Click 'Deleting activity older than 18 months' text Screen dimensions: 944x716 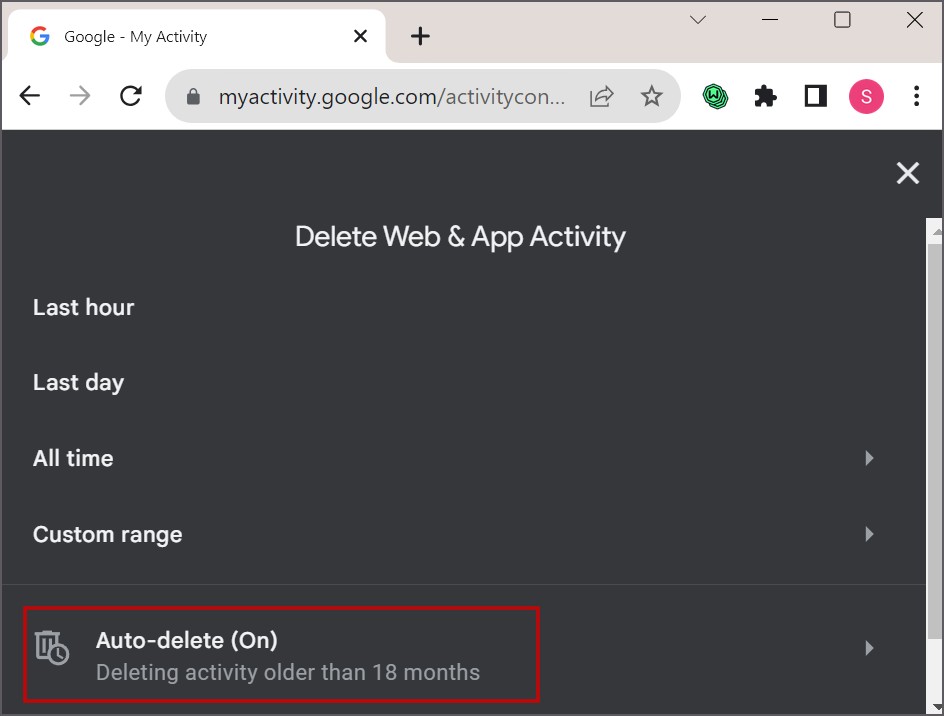[288, 672]
